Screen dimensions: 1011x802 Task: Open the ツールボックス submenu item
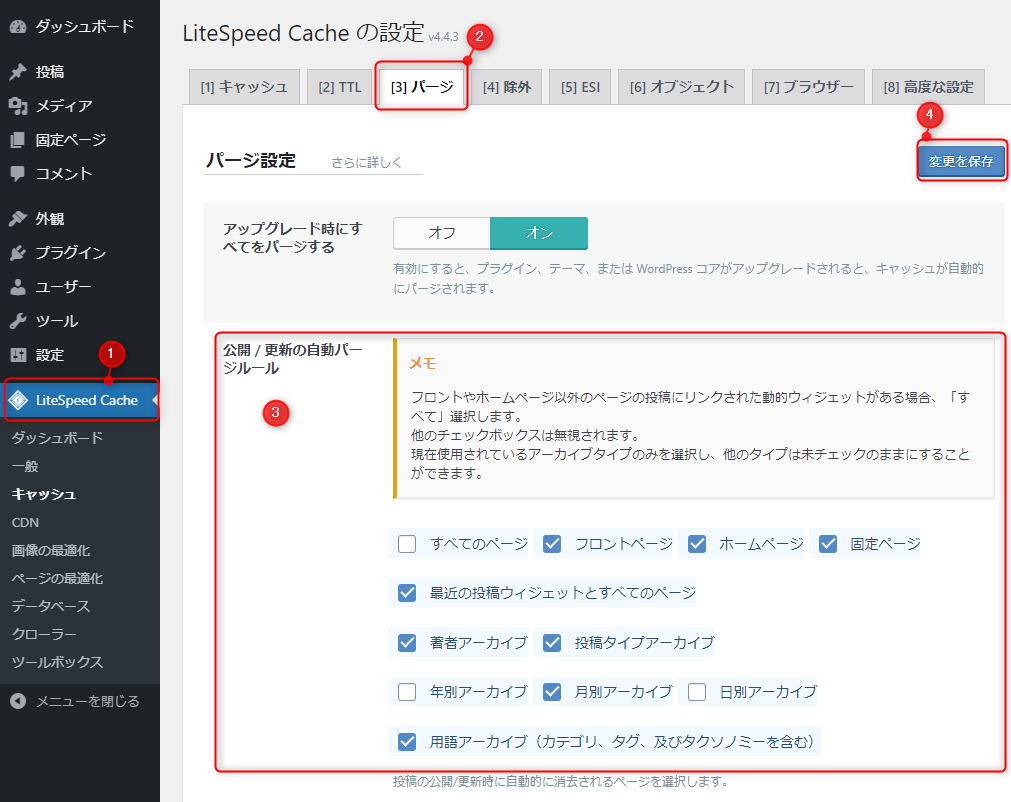57,662
